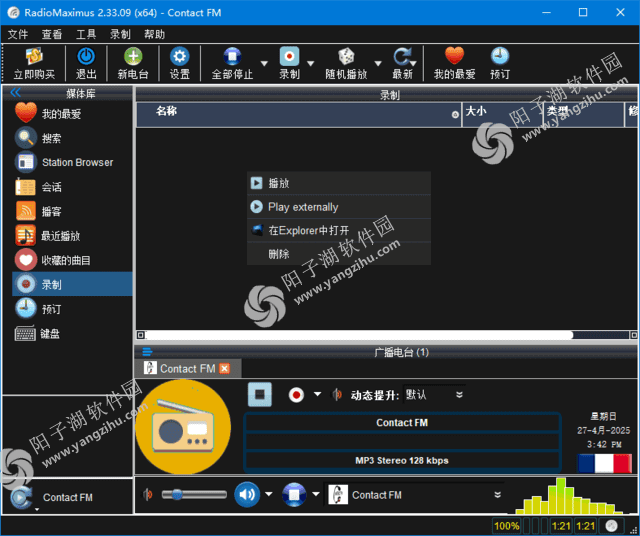Mute audio with the blue speaker button
This screenshot has height=536, width=640.
click(247, 494)
